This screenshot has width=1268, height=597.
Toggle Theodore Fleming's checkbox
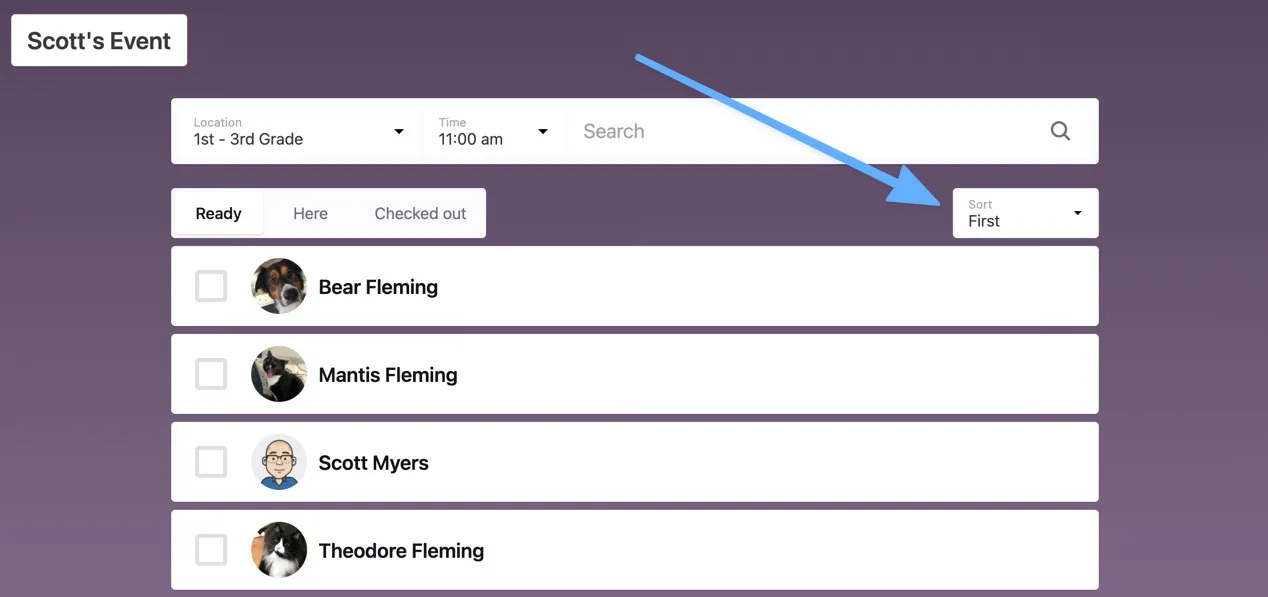(211, 550)
